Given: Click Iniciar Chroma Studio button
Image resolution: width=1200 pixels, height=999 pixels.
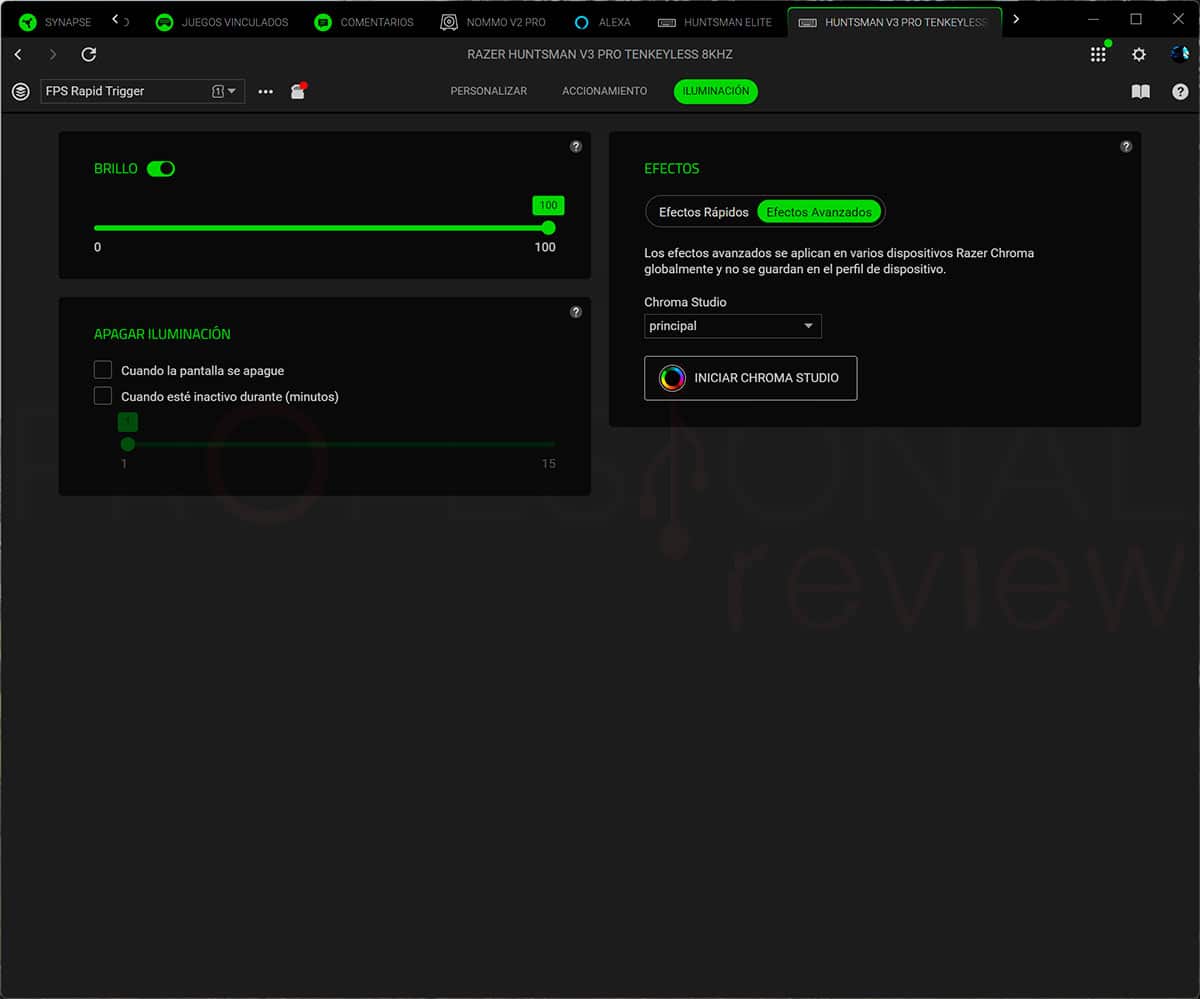Looking at the screenshot, I should click(x=751, y=378).
